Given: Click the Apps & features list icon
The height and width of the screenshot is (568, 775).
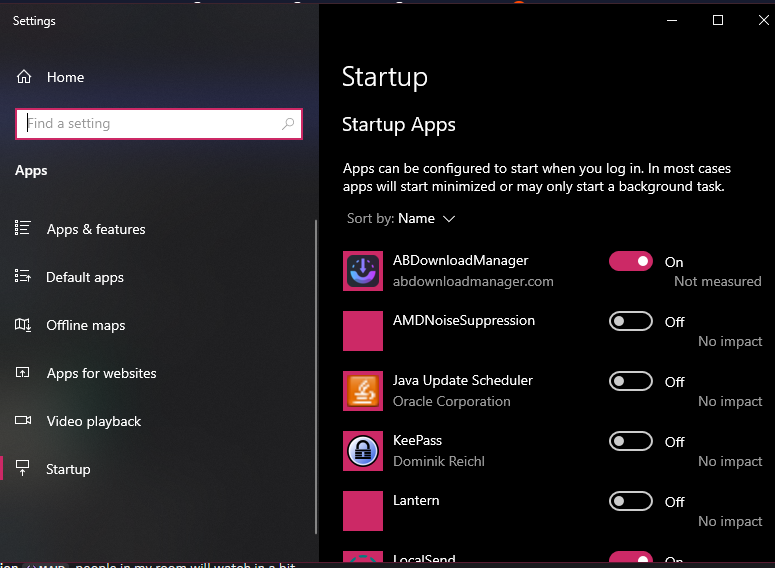Looking at the screenshot, I should click(x=23, y=228).
